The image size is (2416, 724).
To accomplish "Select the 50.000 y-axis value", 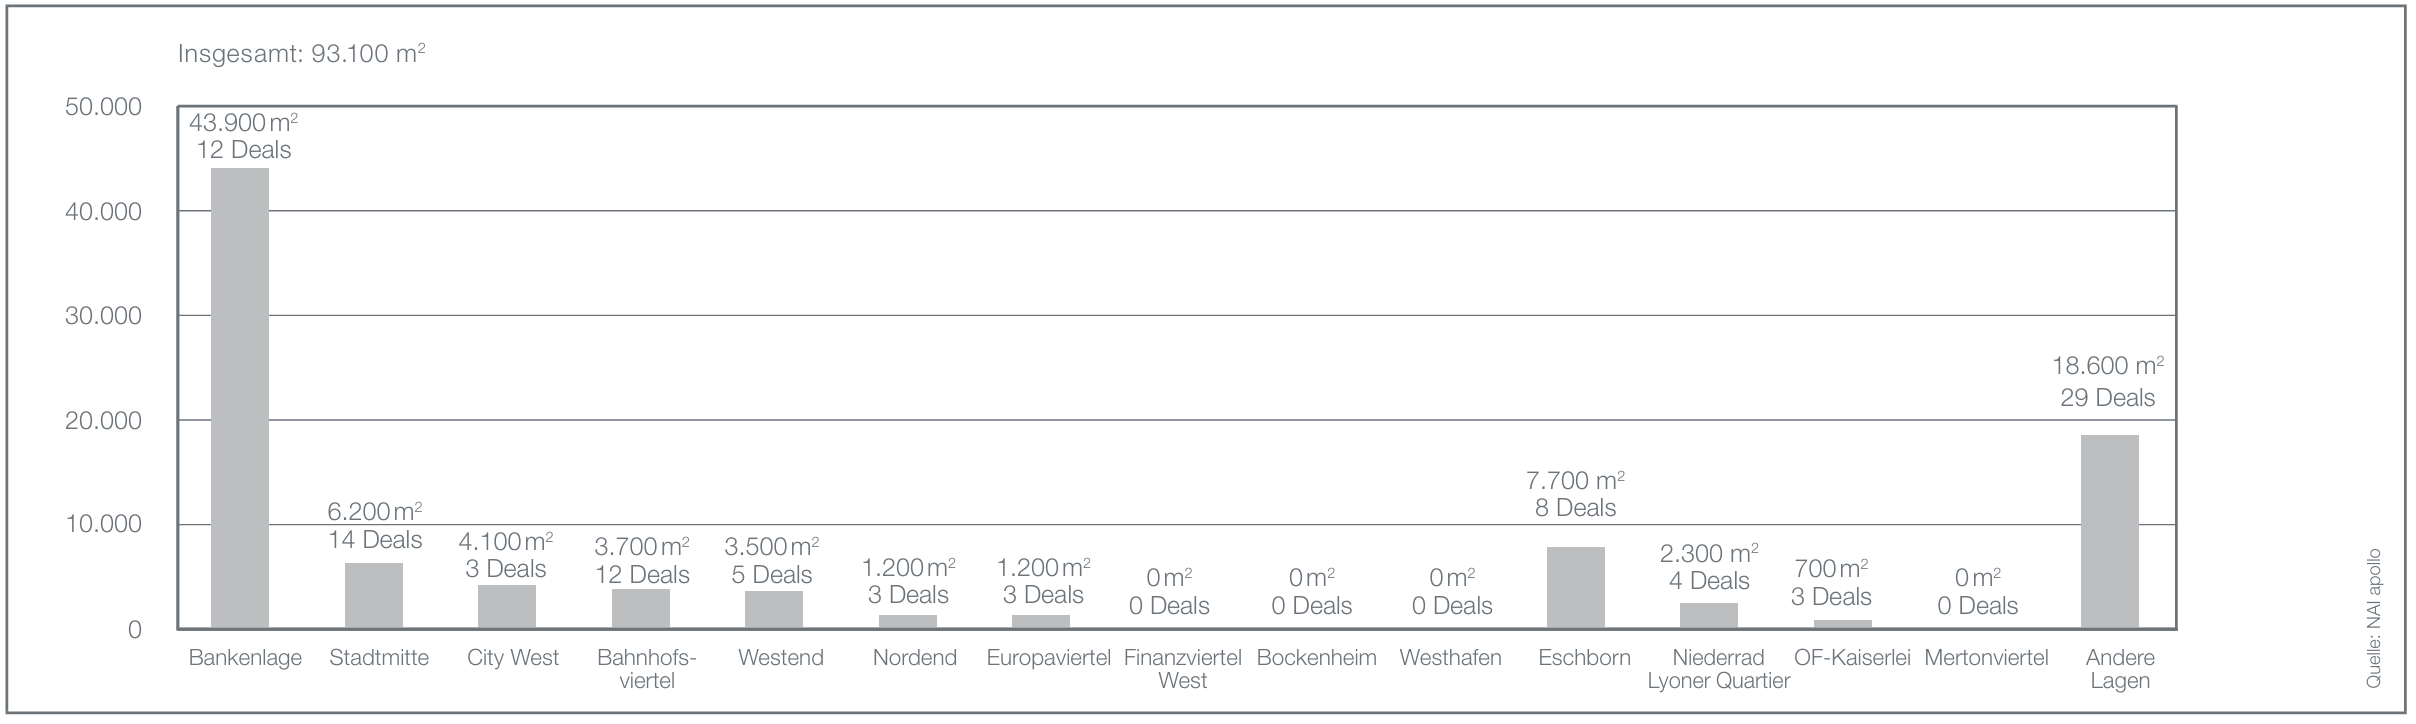I will (x=103, y=107).
